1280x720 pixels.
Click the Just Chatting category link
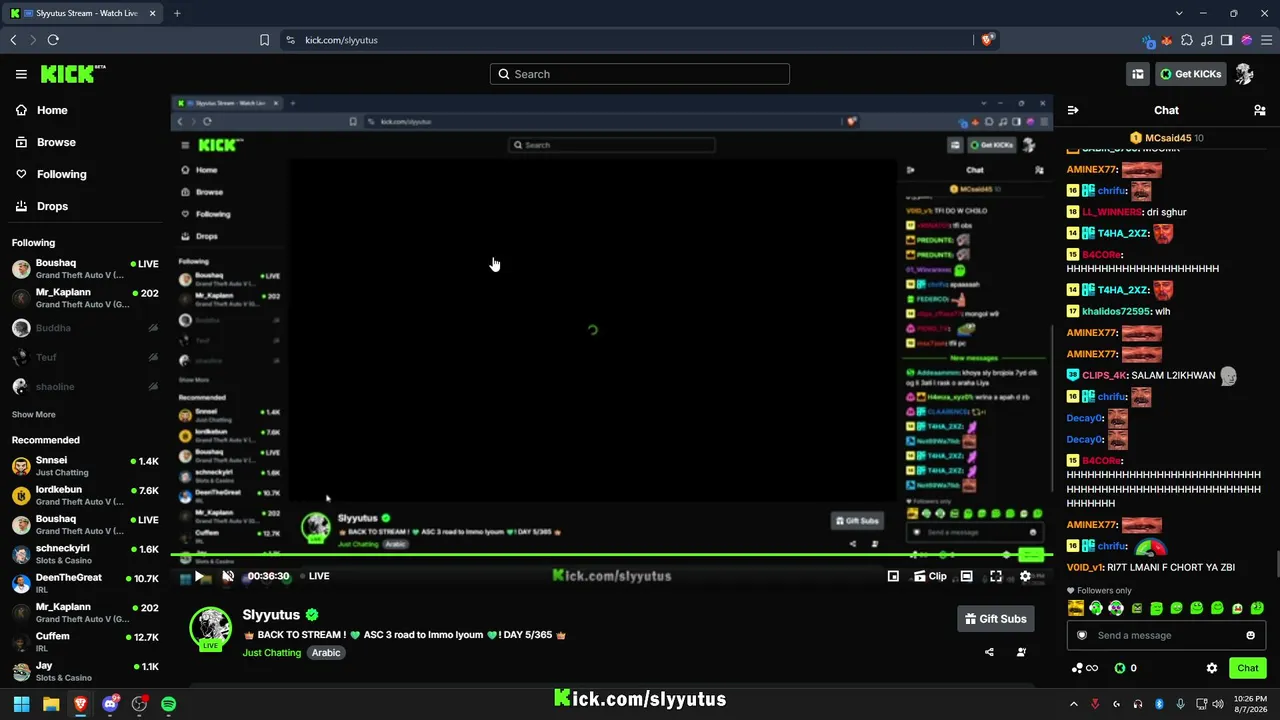tap(272, 653)
